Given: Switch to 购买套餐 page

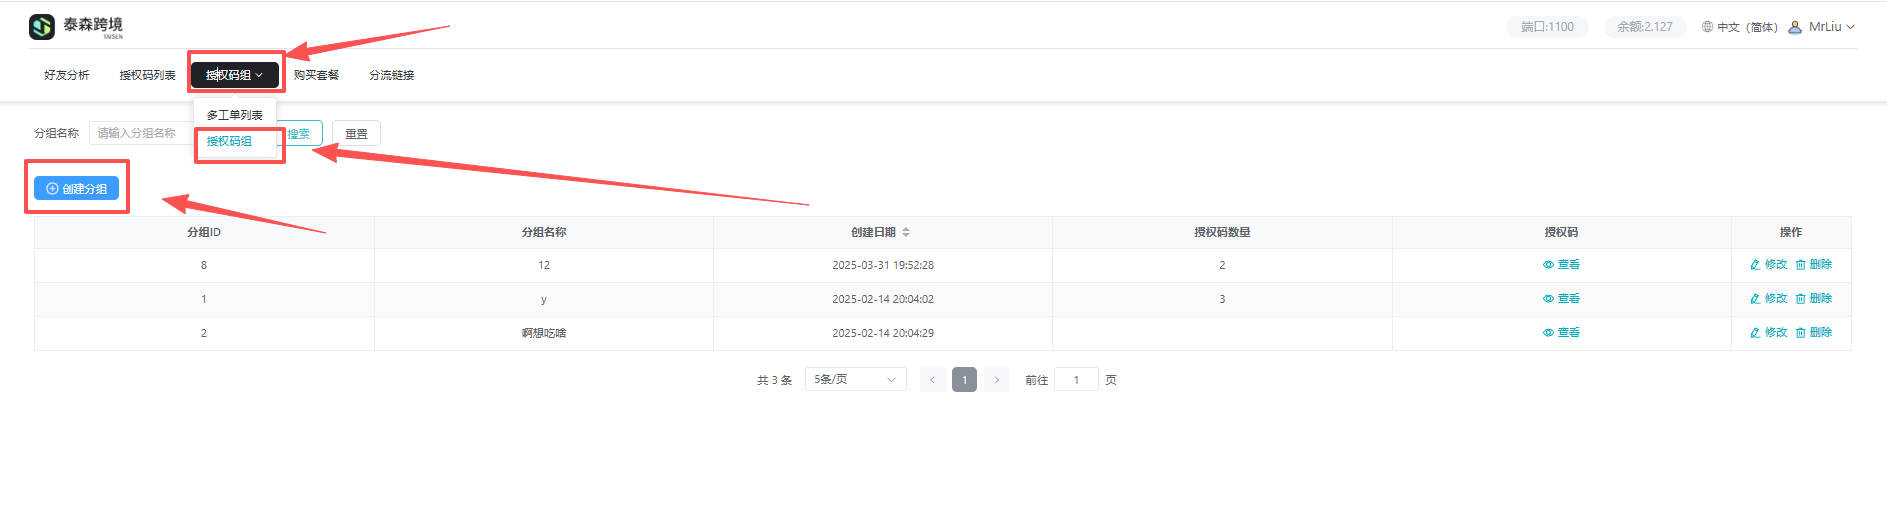Looking at the screenshot, I should point(316,75).
